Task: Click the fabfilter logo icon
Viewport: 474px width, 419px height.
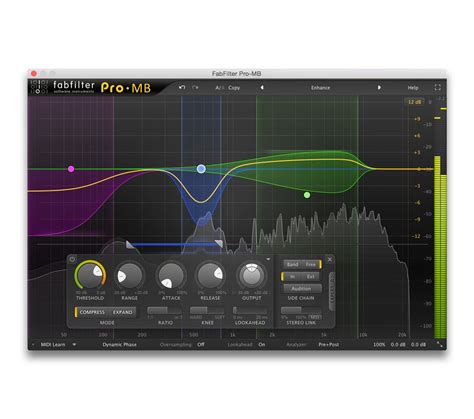Action: (39, 87)
